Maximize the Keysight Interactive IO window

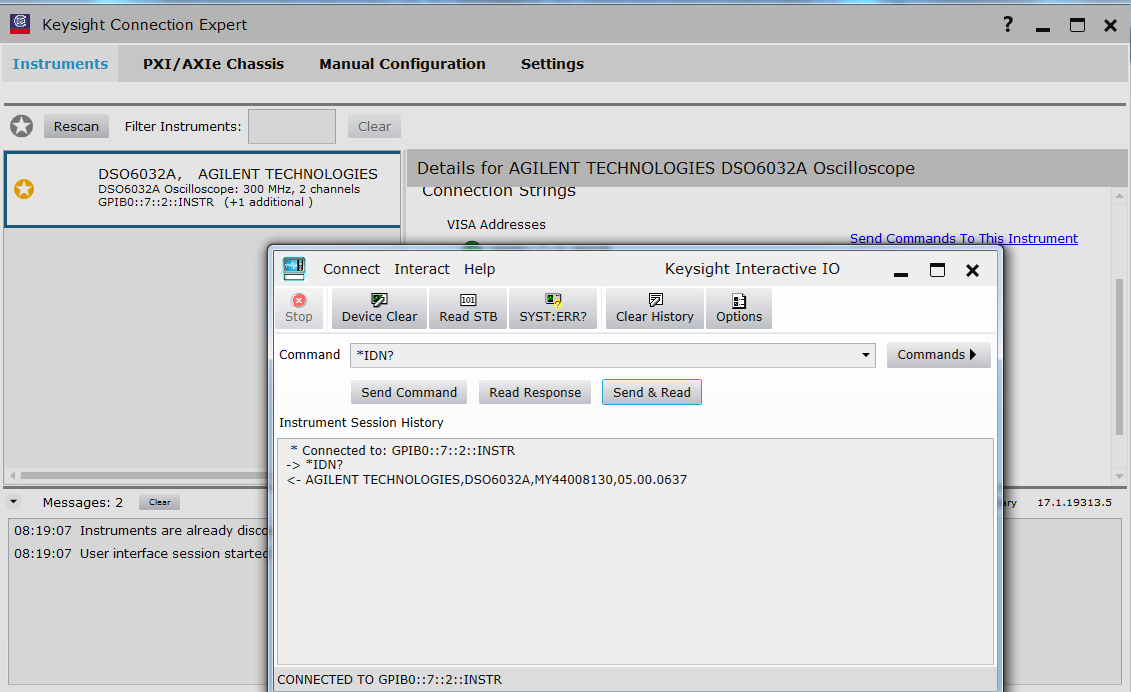937,270
